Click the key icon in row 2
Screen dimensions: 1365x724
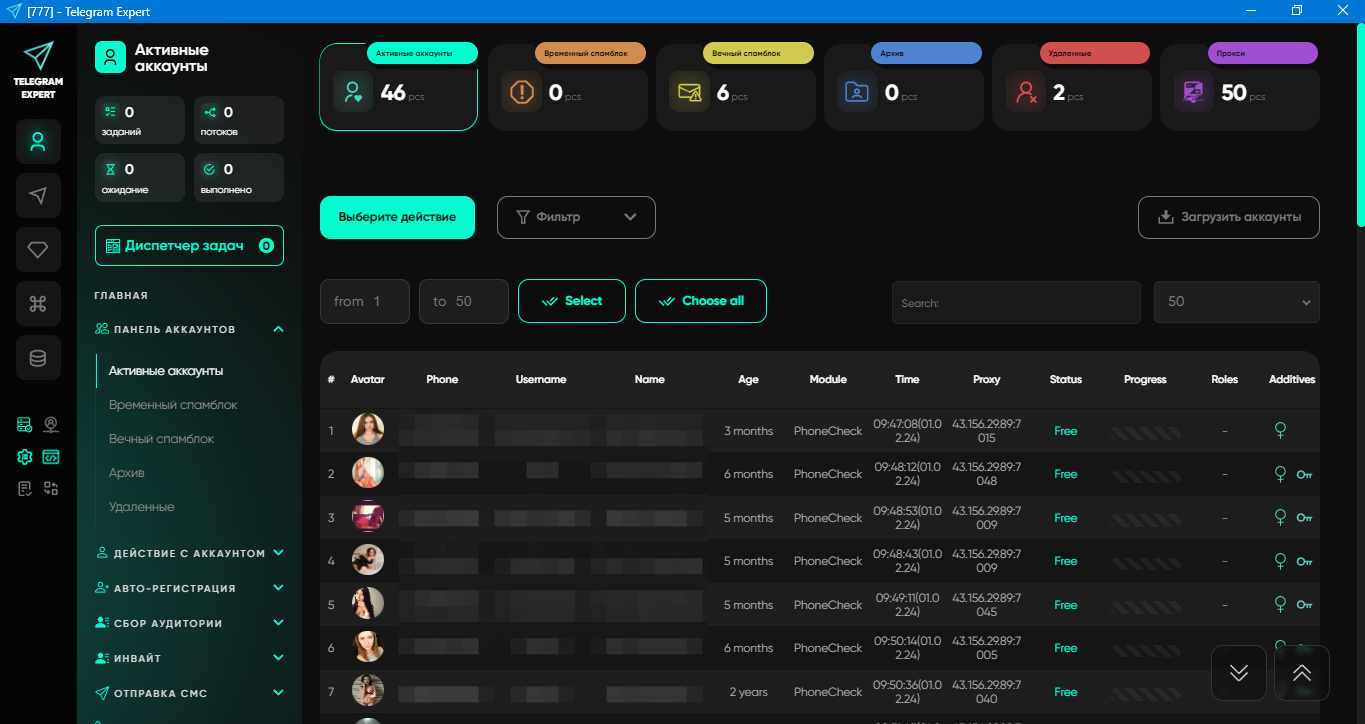1304,475
